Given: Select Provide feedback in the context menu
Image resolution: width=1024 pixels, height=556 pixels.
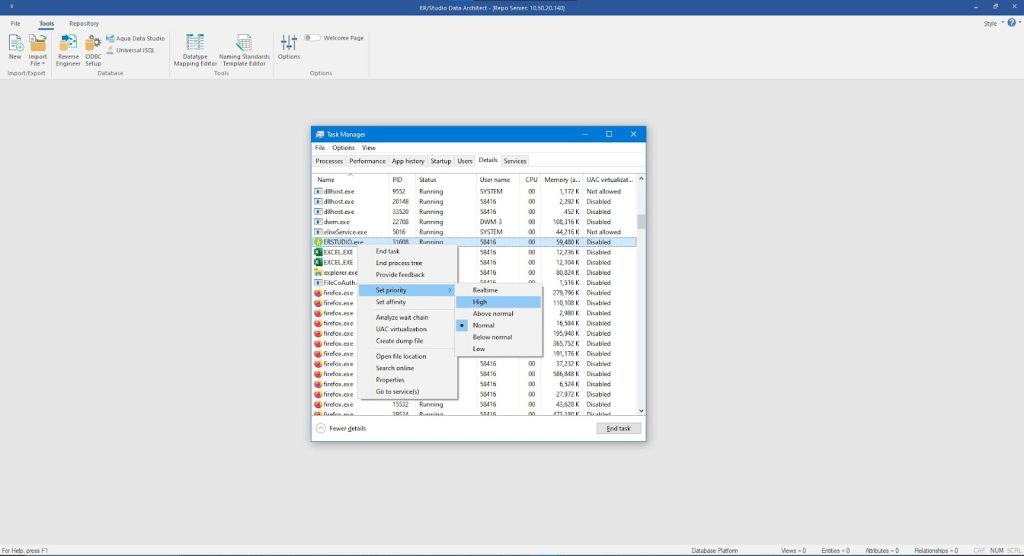Looking at the screenshot, I should pos(408,275).
